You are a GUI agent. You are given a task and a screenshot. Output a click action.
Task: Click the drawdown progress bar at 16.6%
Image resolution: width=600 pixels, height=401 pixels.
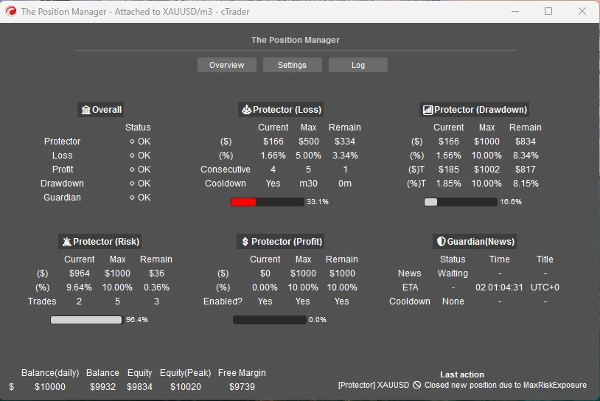[x=461, y=202]
